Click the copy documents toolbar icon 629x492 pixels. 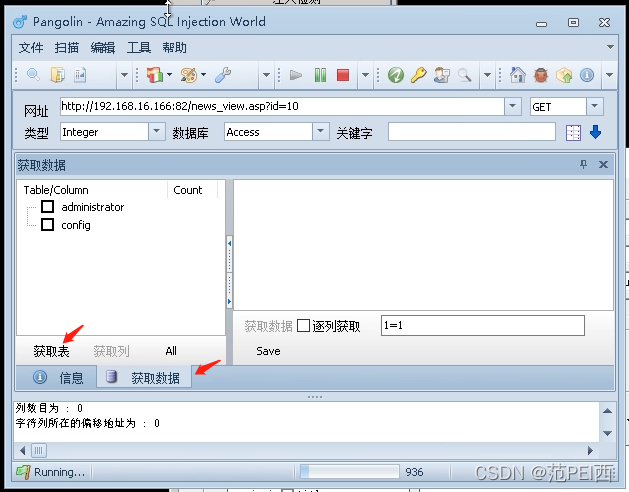(x=57, y=75)
